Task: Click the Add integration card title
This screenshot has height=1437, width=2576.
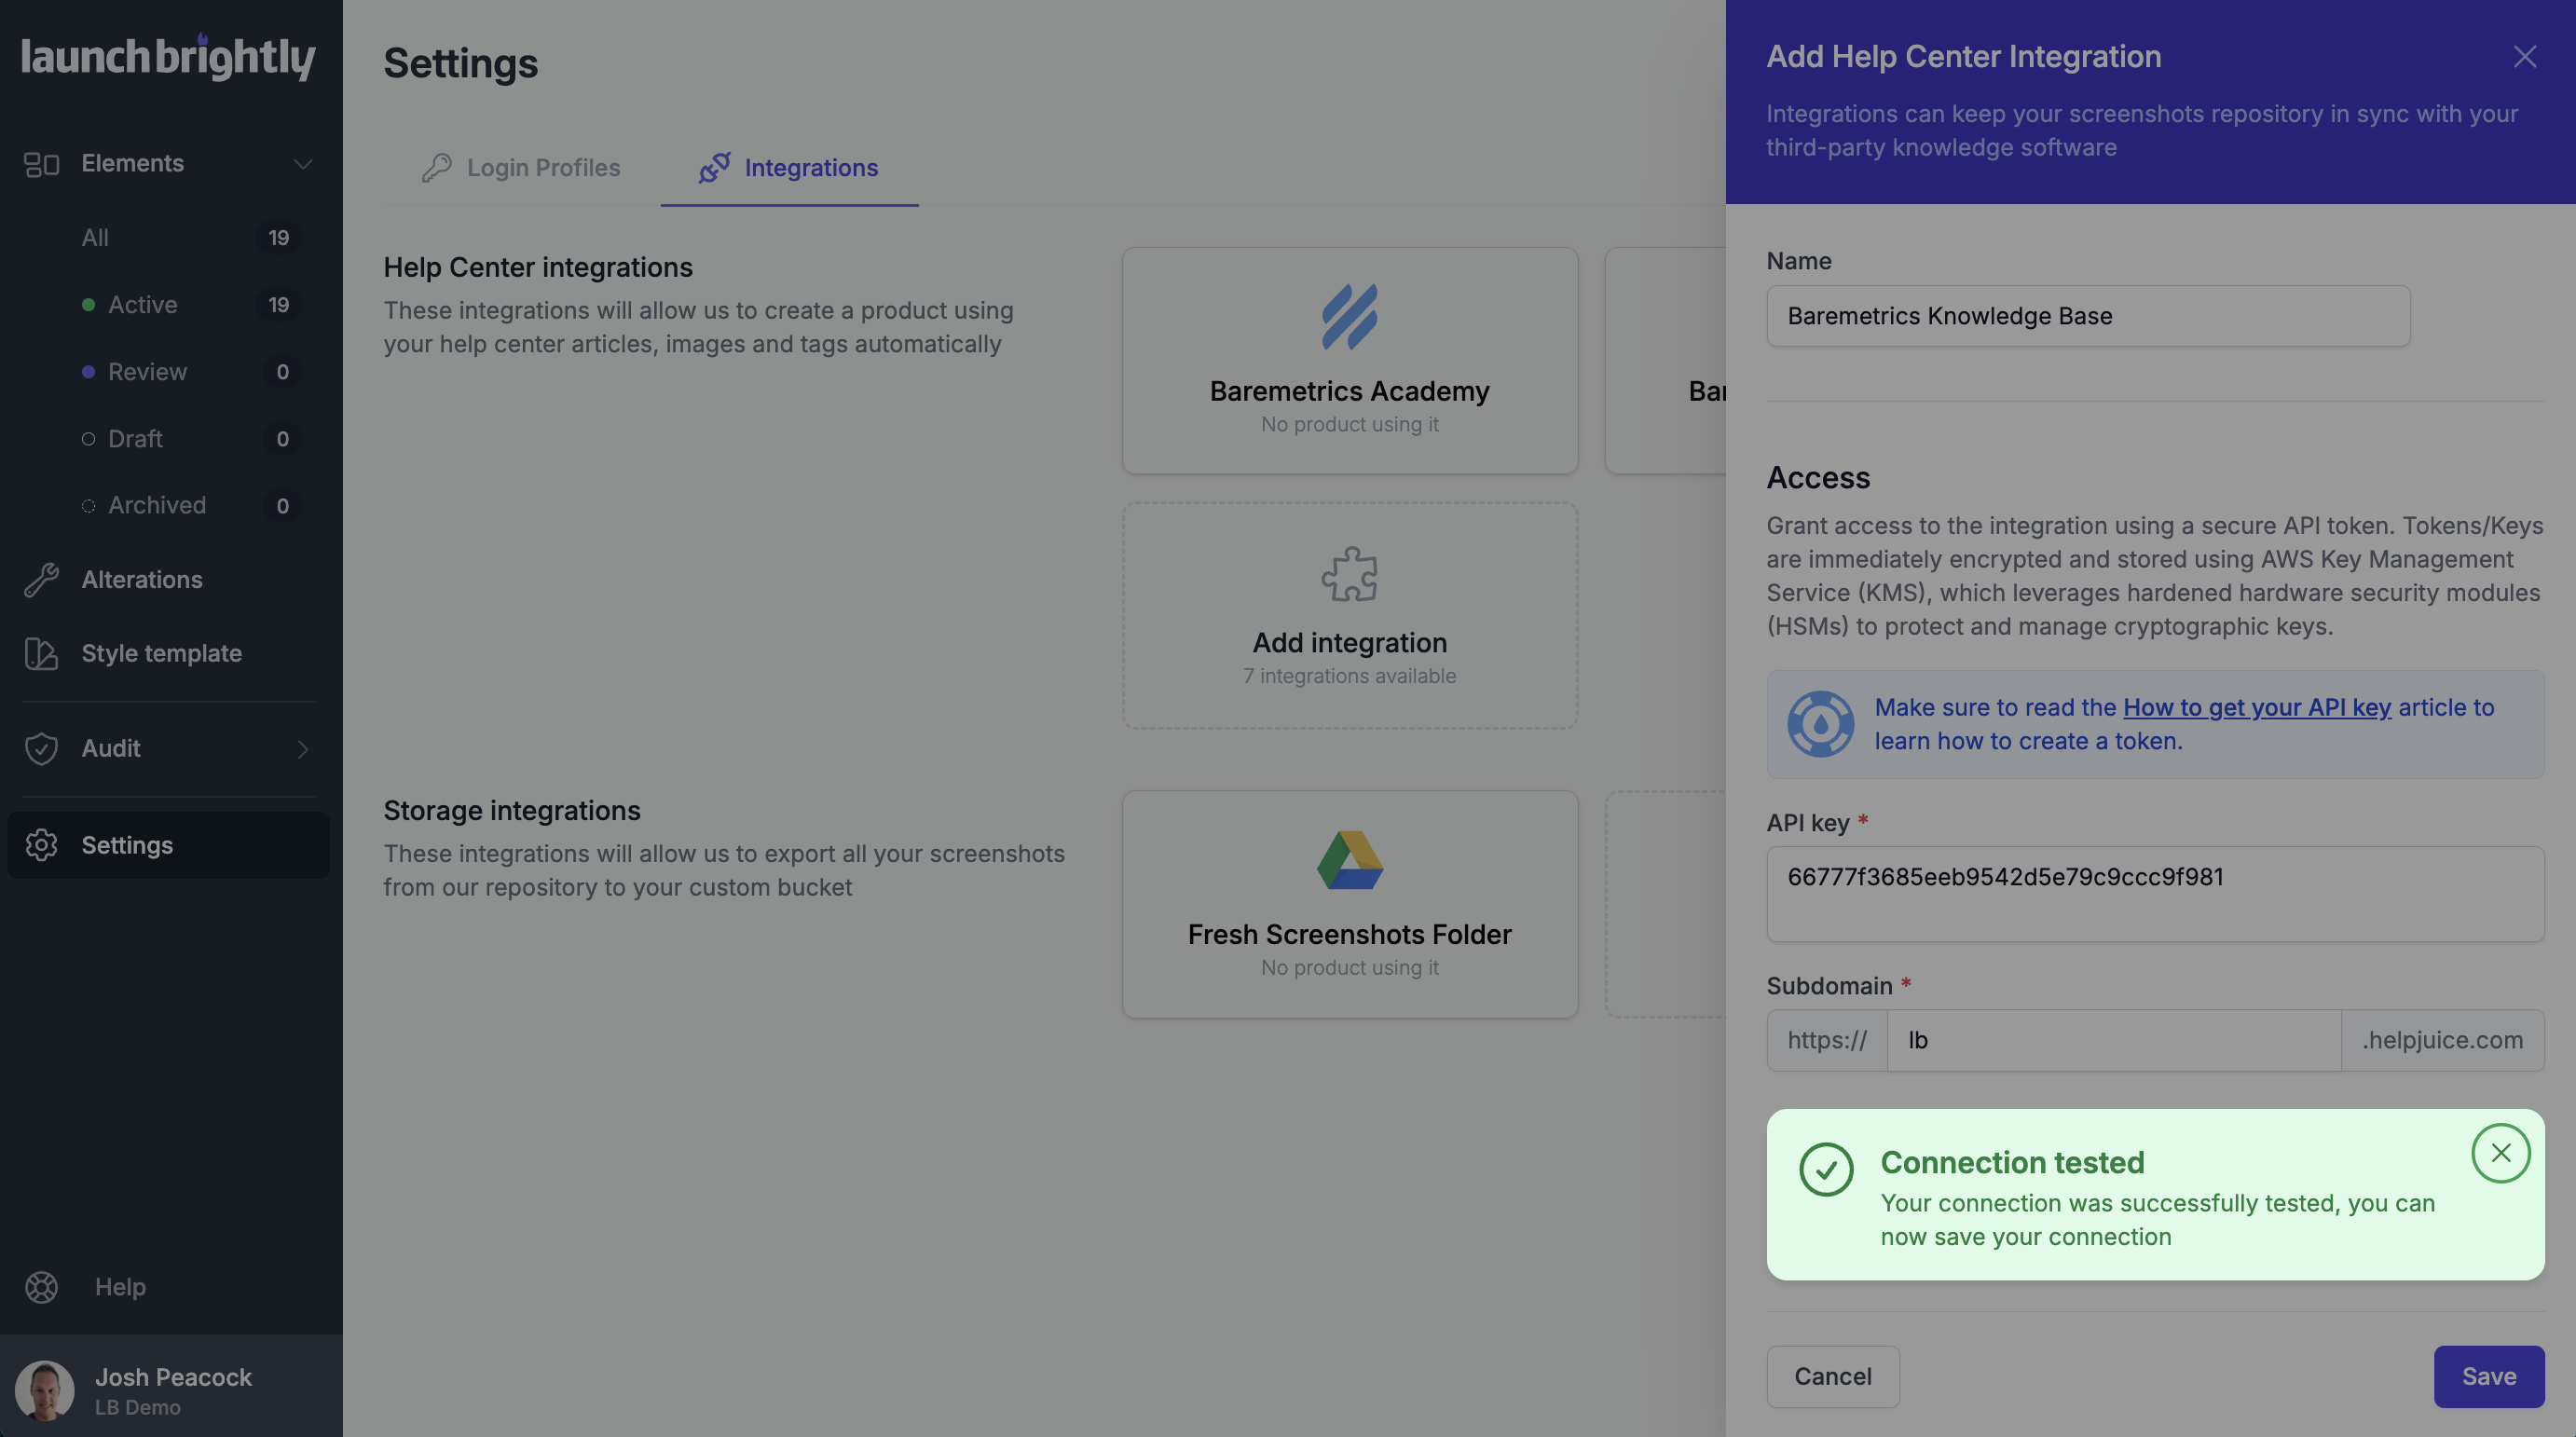Action: [x=1349, y=642]
